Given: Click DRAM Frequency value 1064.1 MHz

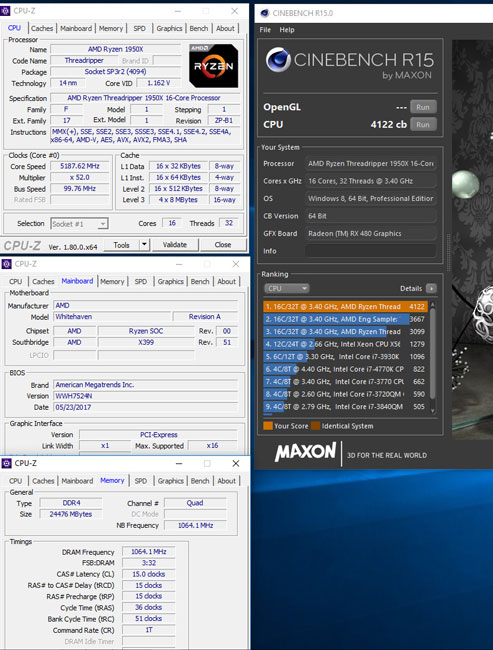Looking at the screenshot, I should coord(148,552).
